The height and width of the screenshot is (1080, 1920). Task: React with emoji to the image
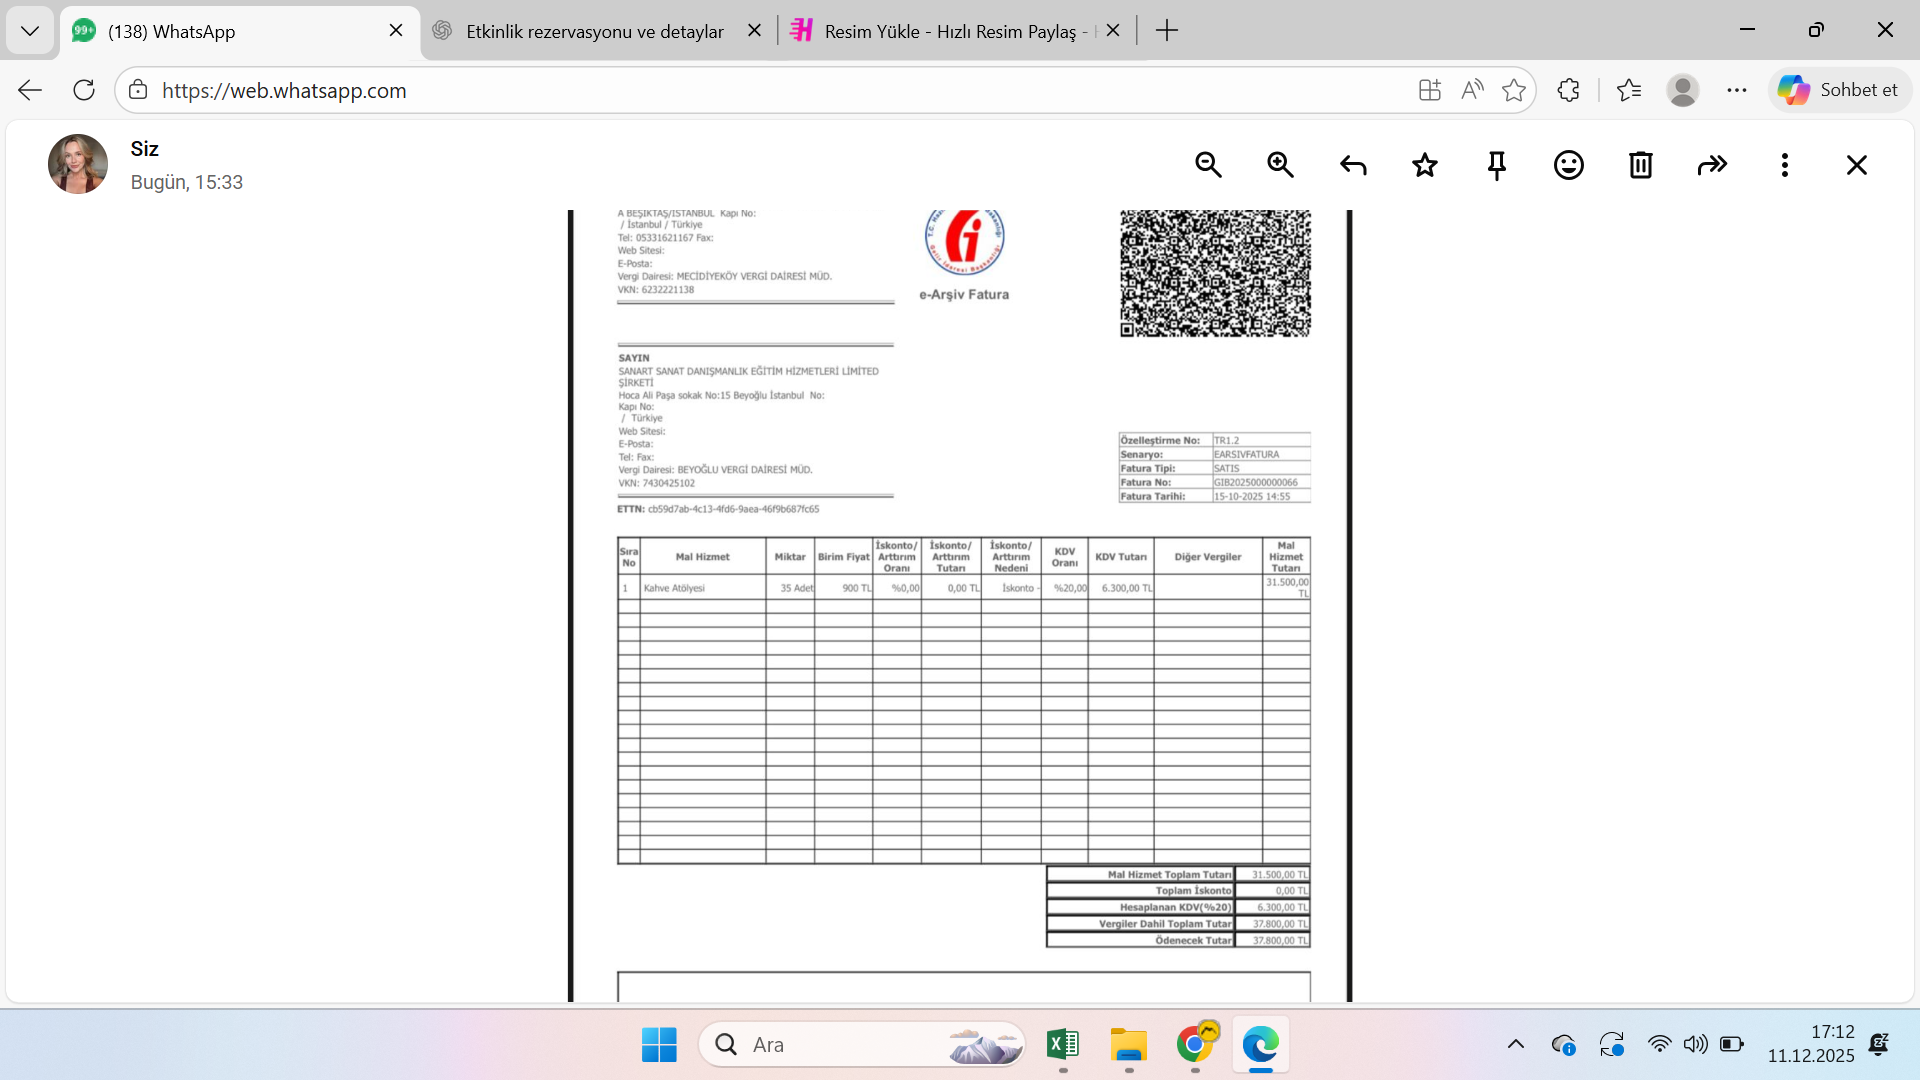pos(1569,165)
